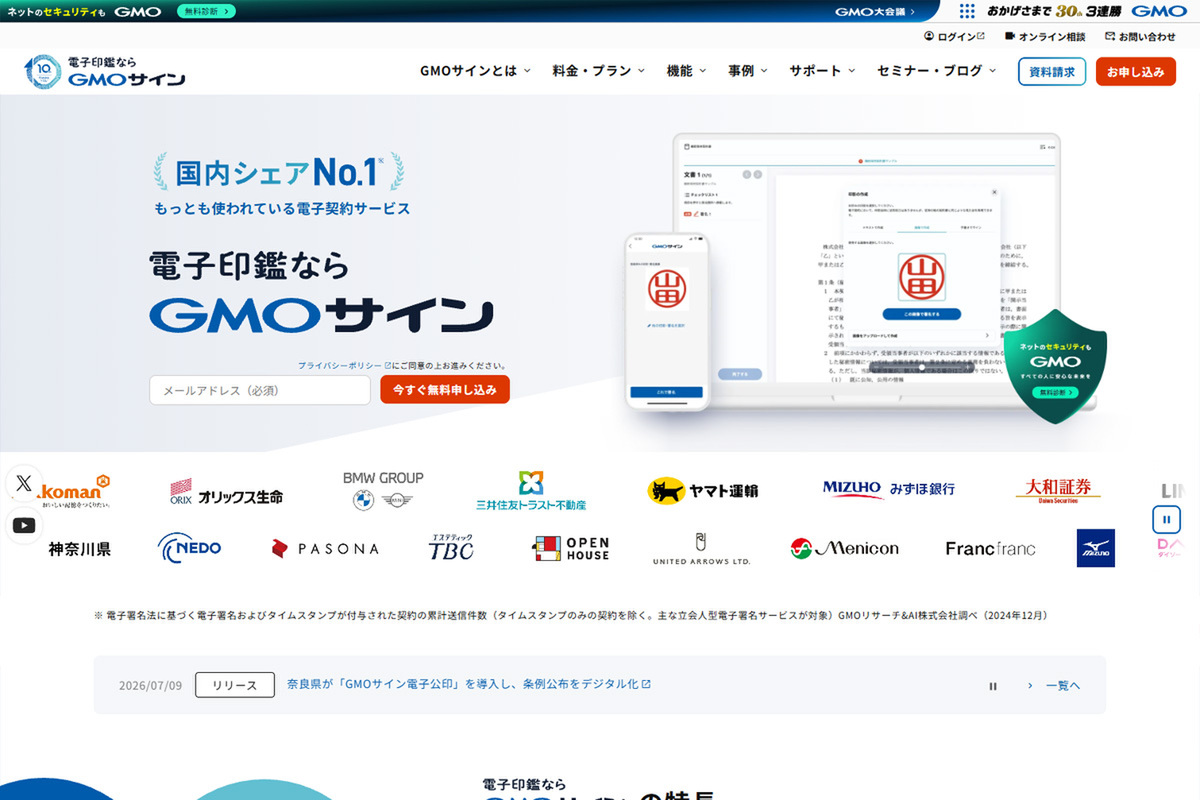This screenshot has width=1200, height=800.
Task: Click the NEDO logo
Action: [190, 548]
